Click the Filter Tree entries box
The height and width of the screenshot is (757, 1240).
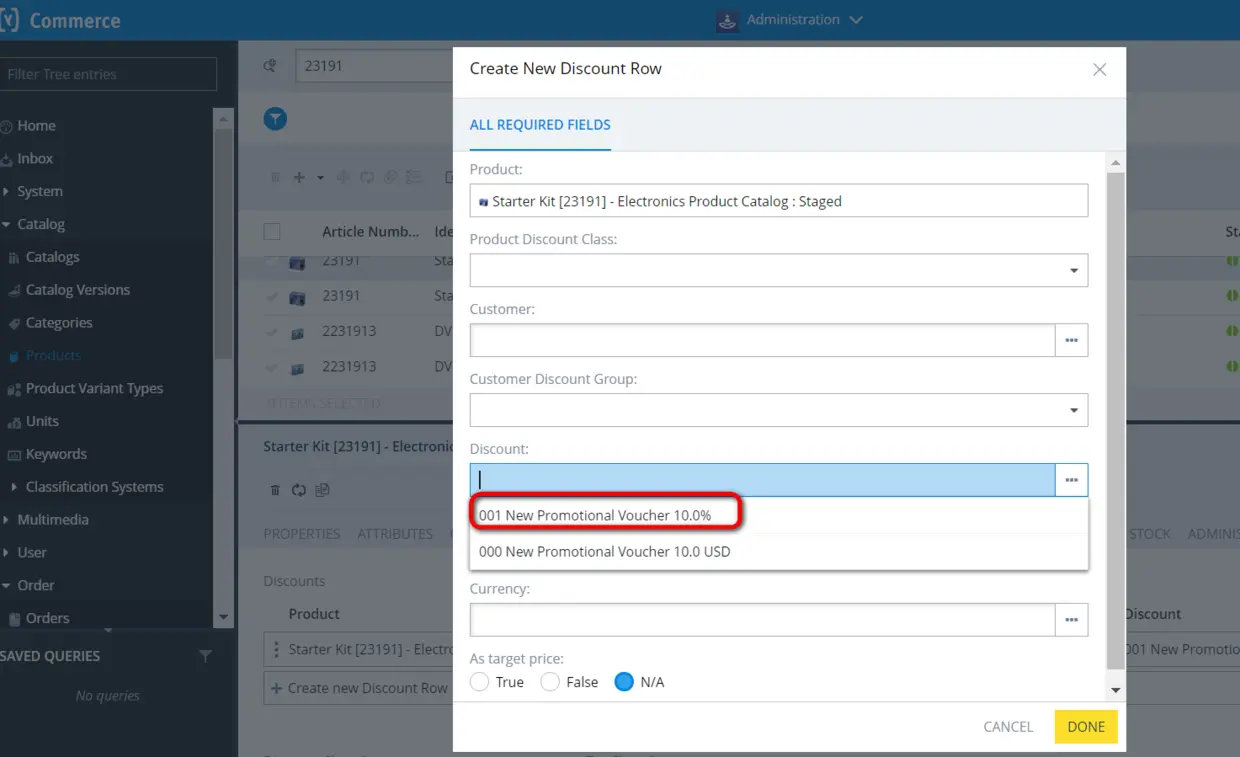[108, 74]
